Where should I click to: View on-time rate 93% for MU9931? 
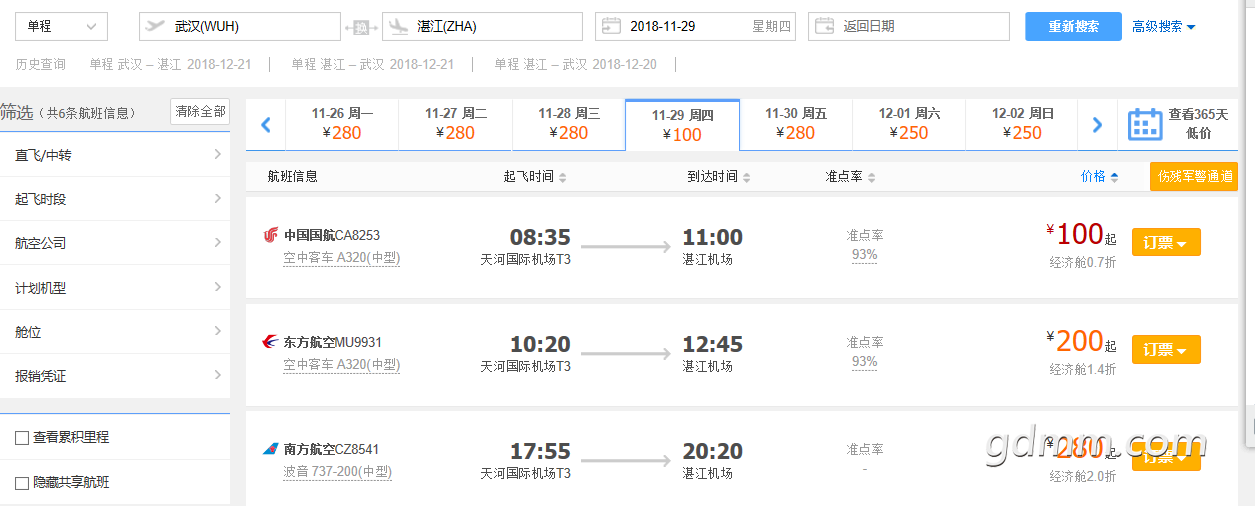coord(864,362)
